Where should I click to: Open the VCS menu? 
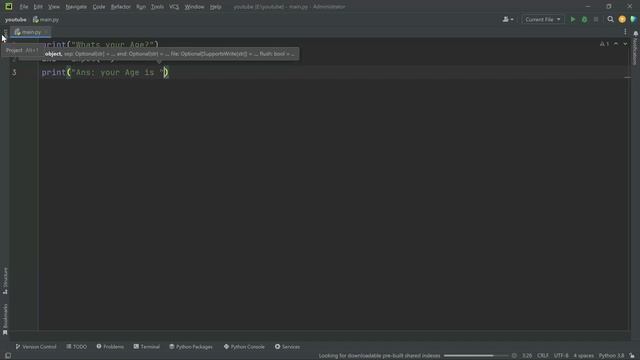click(x=174, y=7)
